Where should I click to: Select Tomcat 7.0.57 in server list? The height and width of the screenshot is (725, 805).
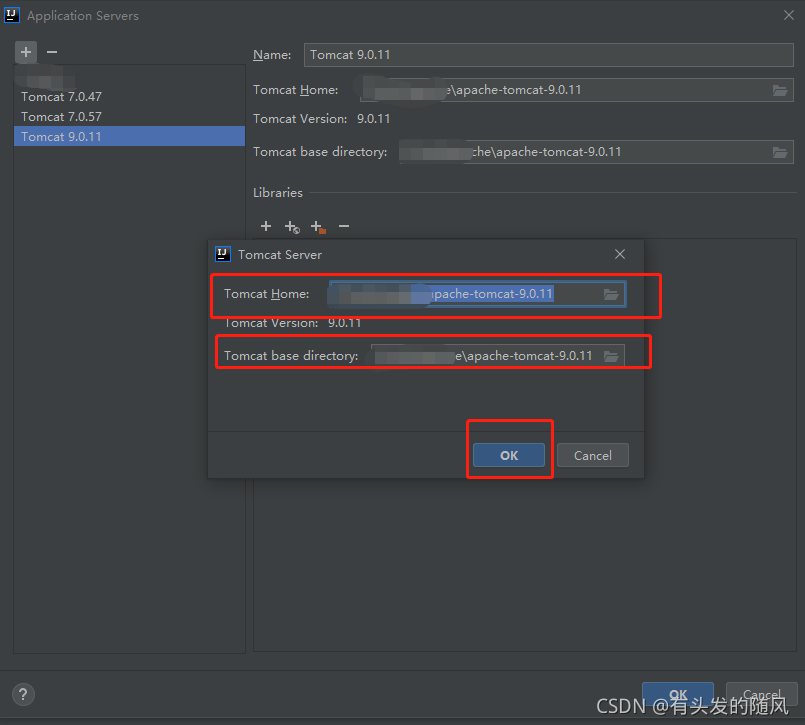(129, 117)
